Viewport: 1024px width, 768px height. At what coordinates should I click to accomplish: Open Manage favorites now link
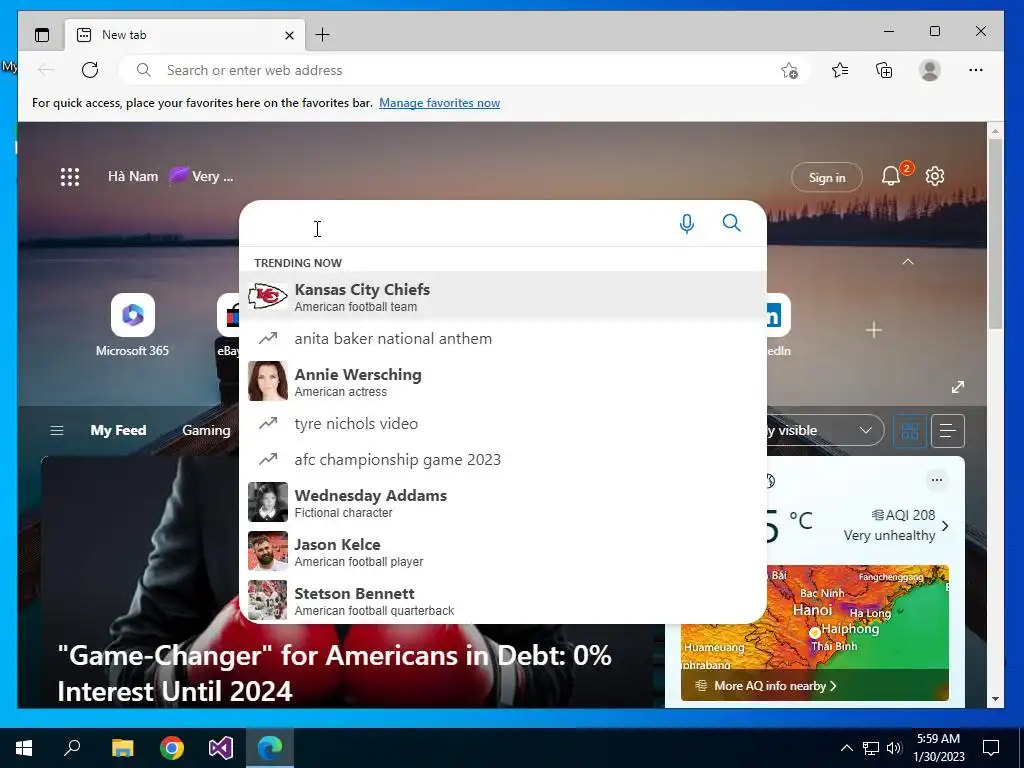[x=440, y=103]
